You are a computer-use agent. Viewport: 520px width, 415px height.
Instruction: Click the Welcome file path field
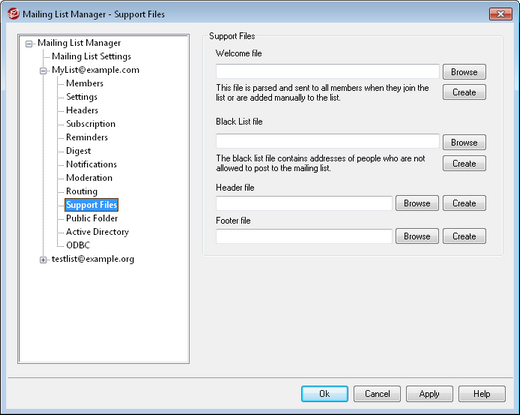328,71
